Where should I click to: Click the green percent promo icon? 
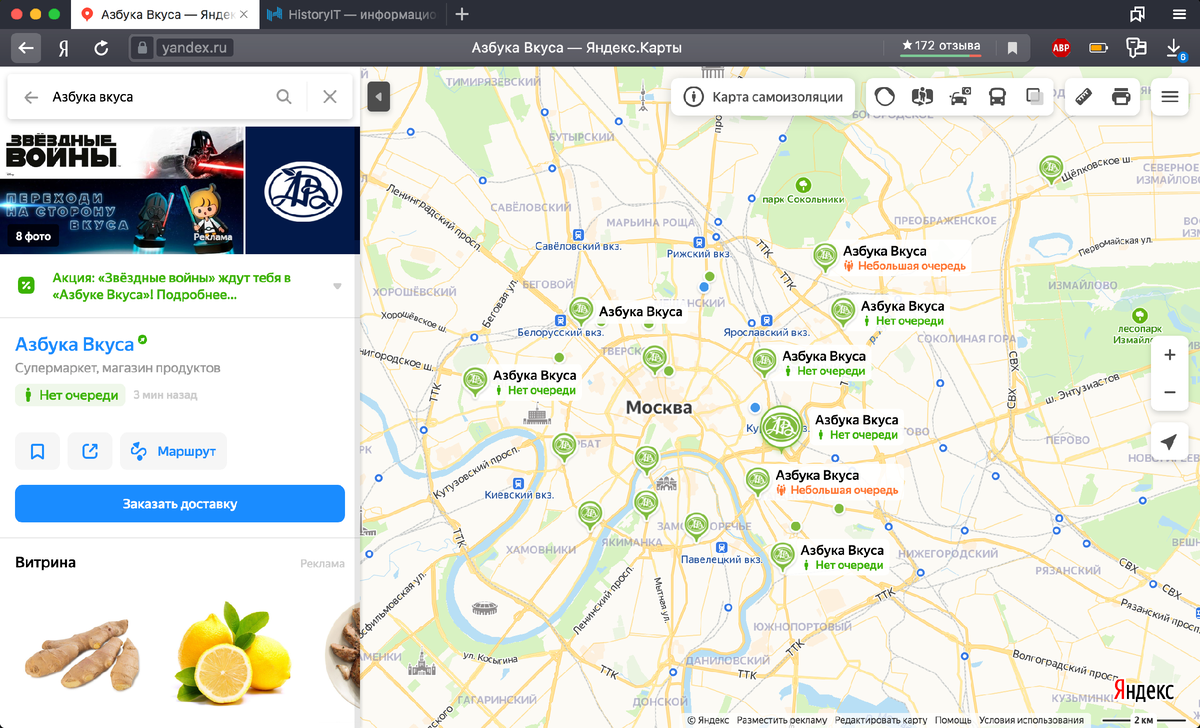click(26, 286)
